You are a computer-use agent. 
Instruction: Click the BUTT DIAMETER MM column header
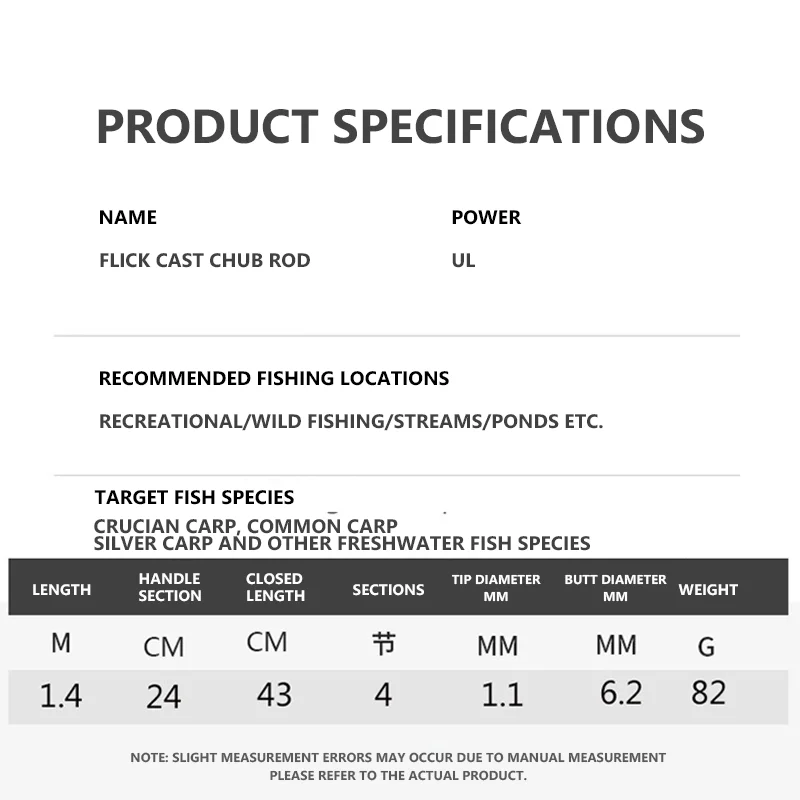coord(615,587)
